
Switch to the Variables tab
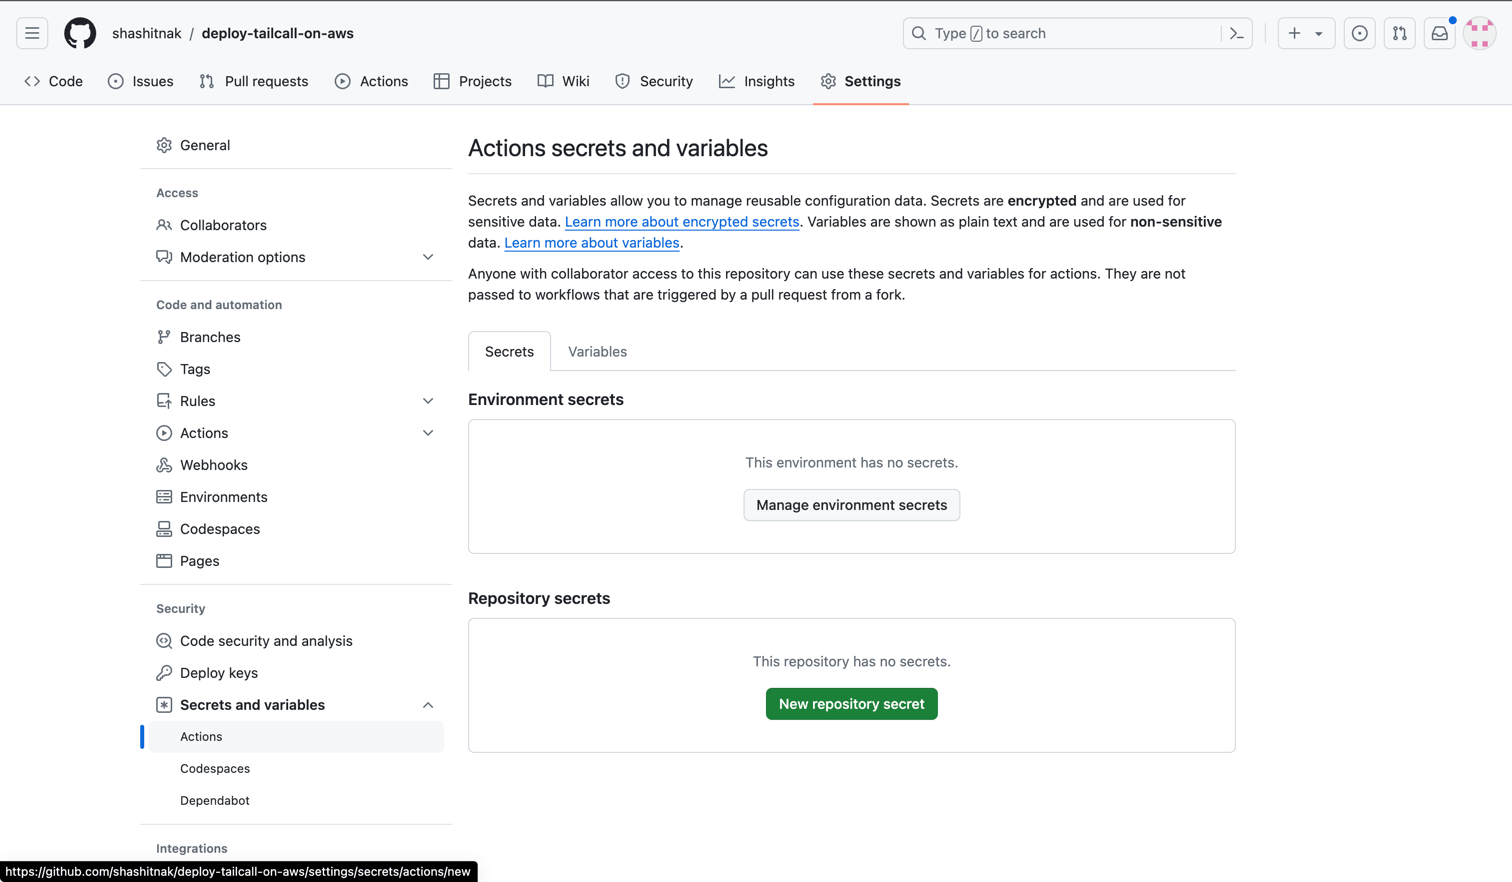597,351
